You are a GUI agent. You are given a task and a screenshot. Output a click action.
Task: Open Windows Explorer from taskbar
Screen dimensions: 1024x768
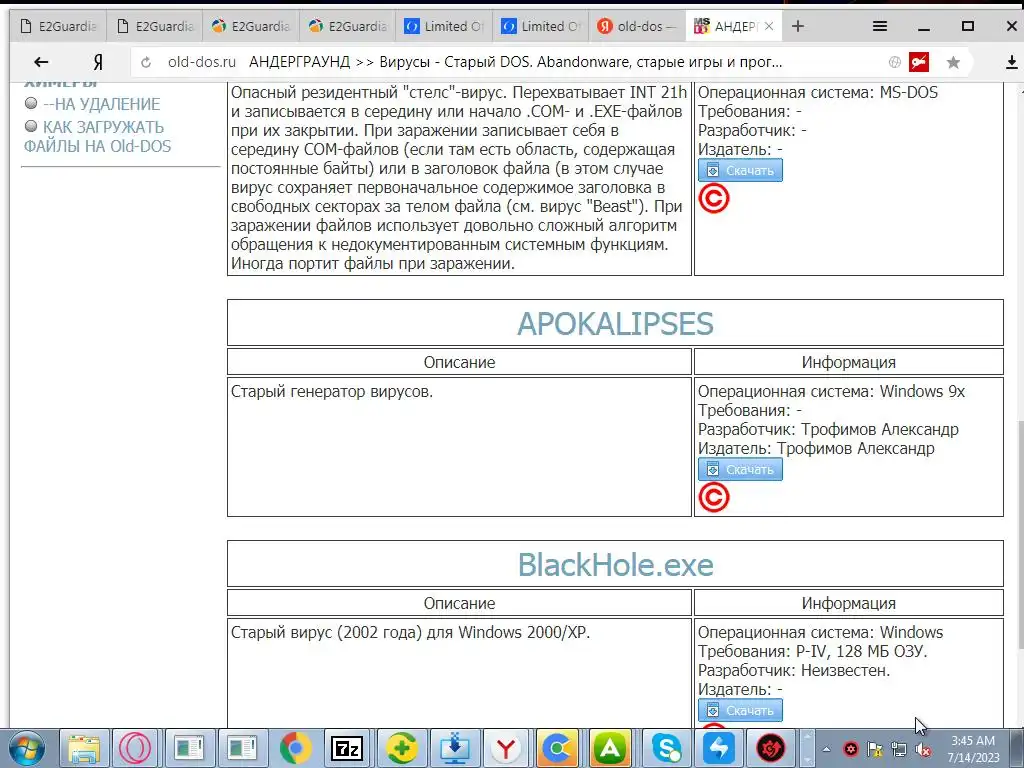pos(84,748)
